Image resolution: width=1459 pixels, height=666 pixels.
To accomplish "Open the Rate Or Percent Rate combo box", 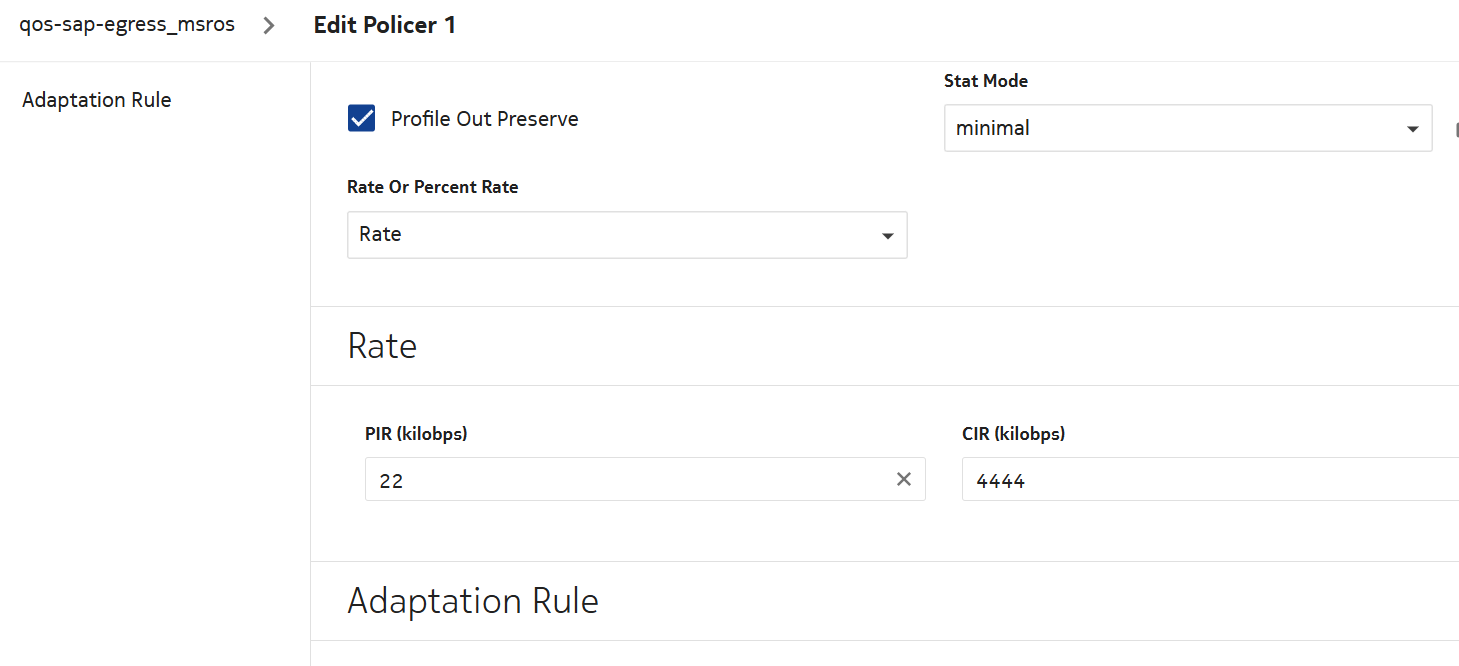I will [x=610, y=235].
